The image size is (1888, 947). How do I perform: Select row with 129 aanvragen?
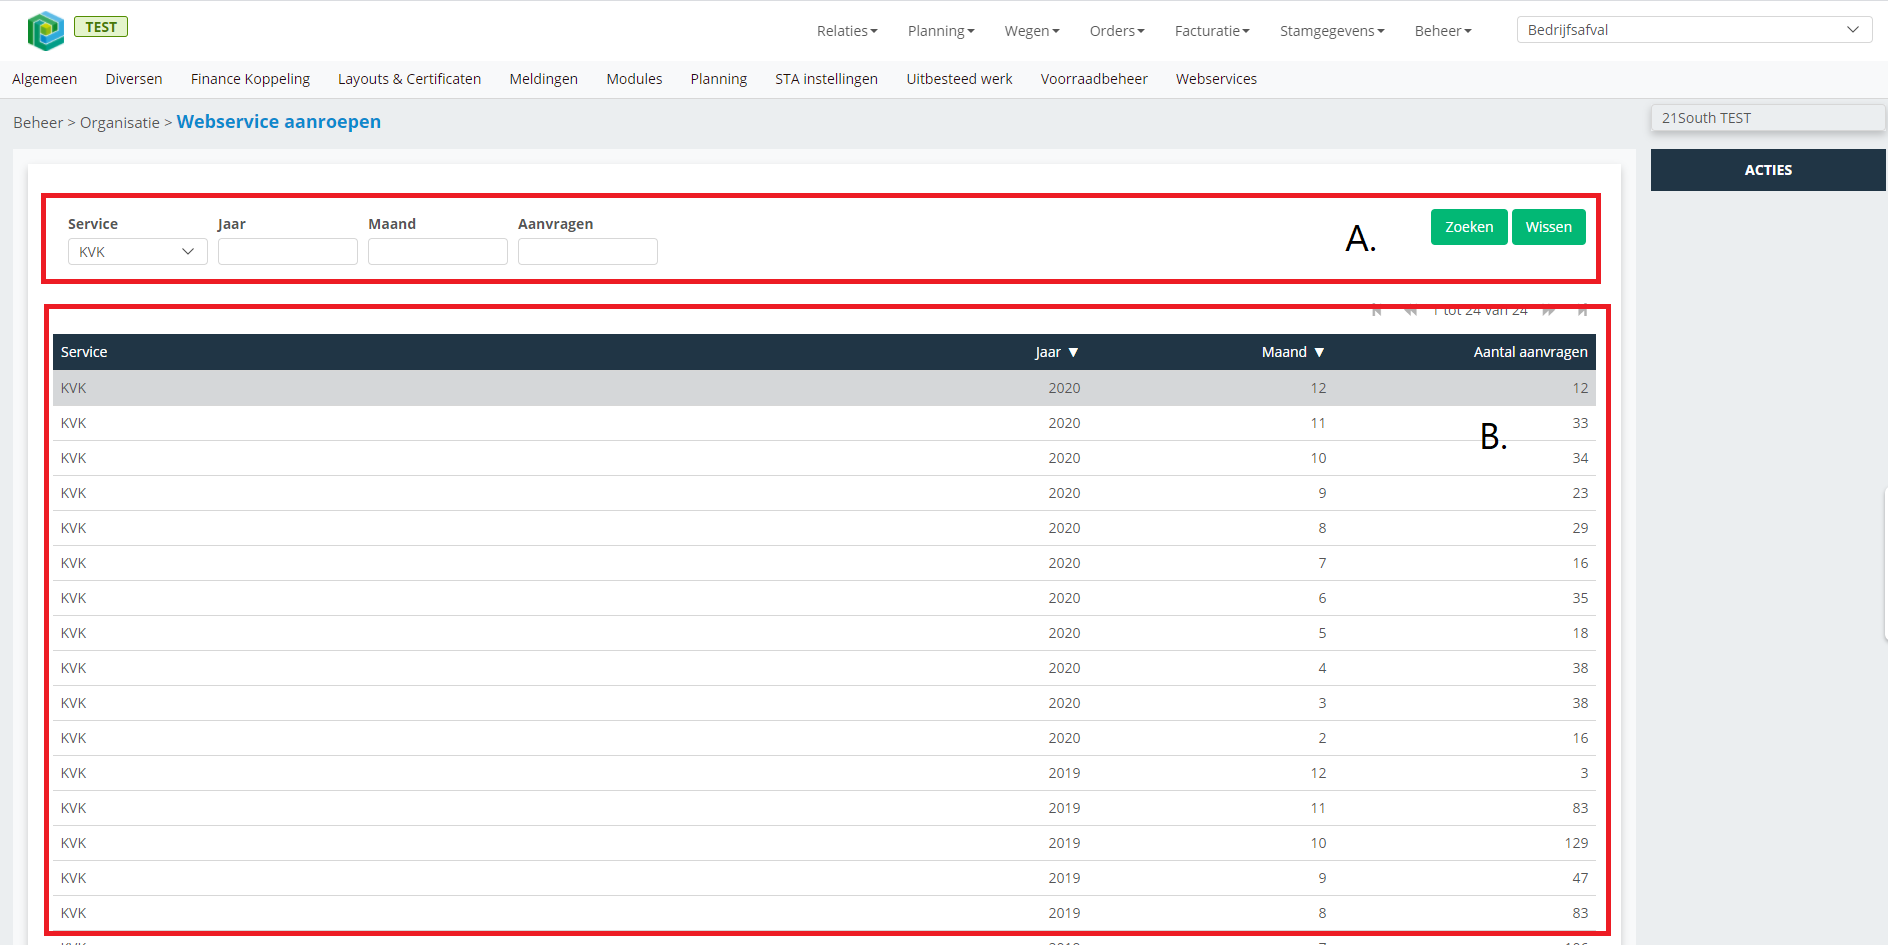824,843
